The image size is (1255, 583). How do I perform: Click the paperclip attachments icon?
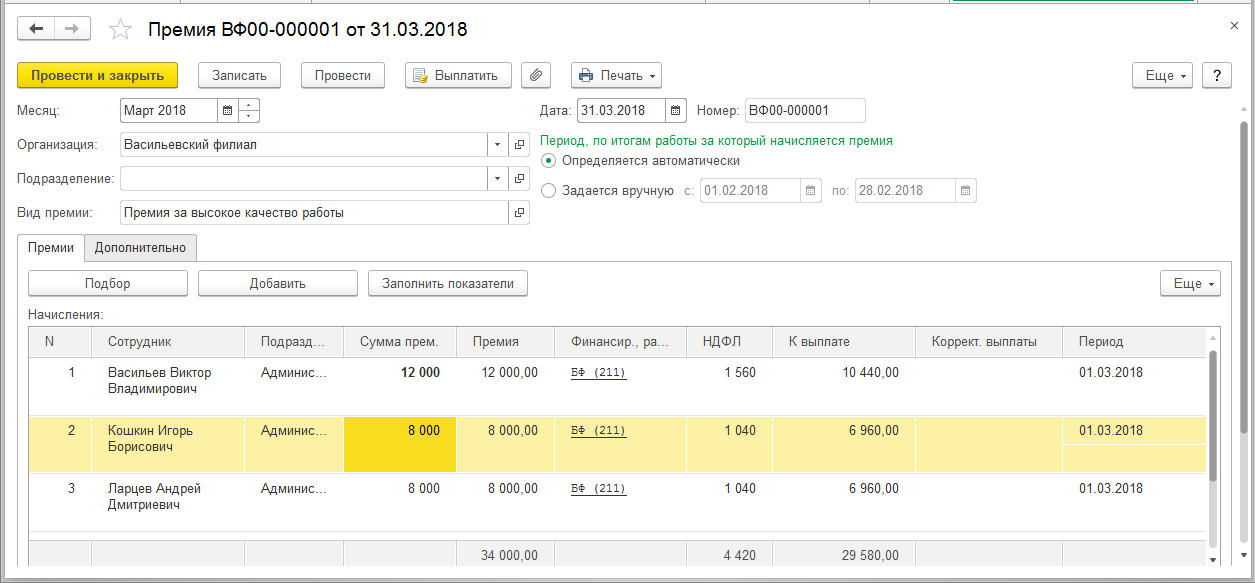coord(537,75)
